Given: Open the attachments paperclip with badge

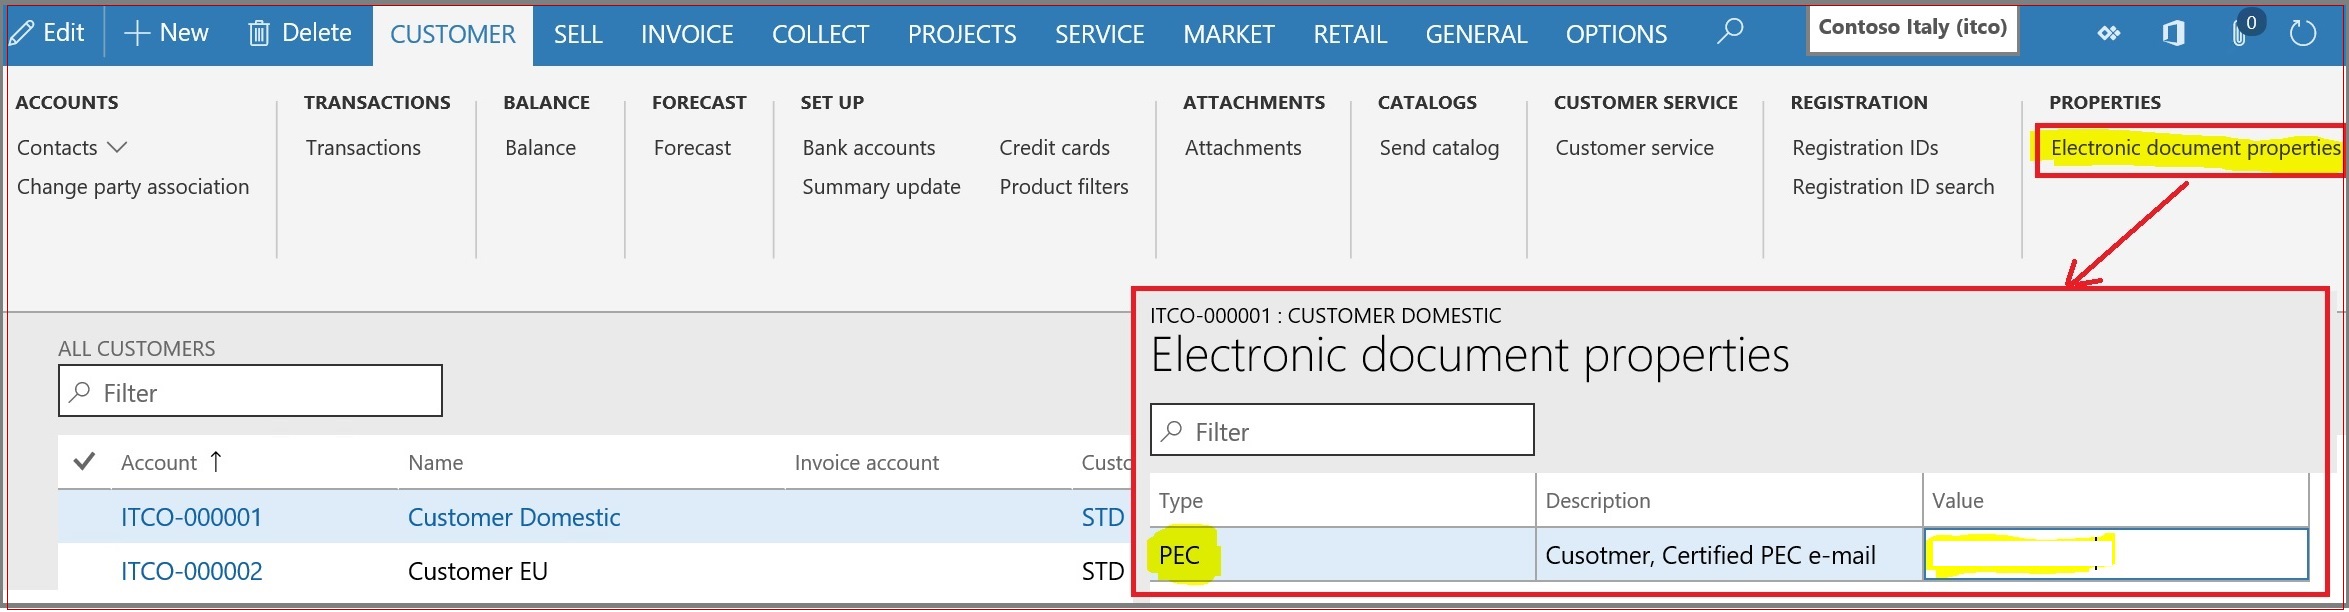Looking at the screenshot, I should (x=2240, y=32).
